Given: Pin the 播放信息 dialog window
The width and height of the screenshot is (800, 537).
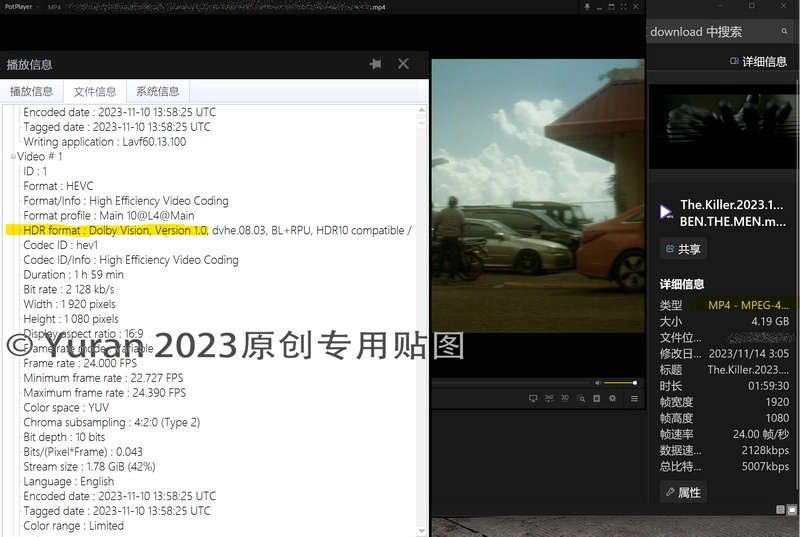Looking at the screenshot, I should [x=376, y=64].
